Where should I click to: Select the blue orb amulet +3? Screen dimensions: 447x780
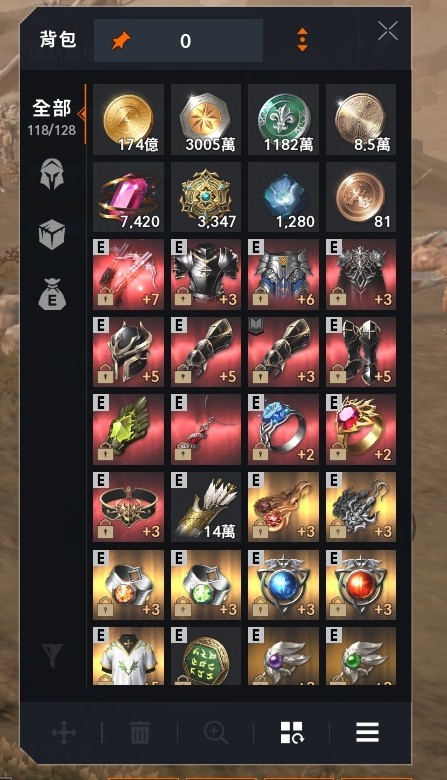pyautogui.click(x=283, y=585)
